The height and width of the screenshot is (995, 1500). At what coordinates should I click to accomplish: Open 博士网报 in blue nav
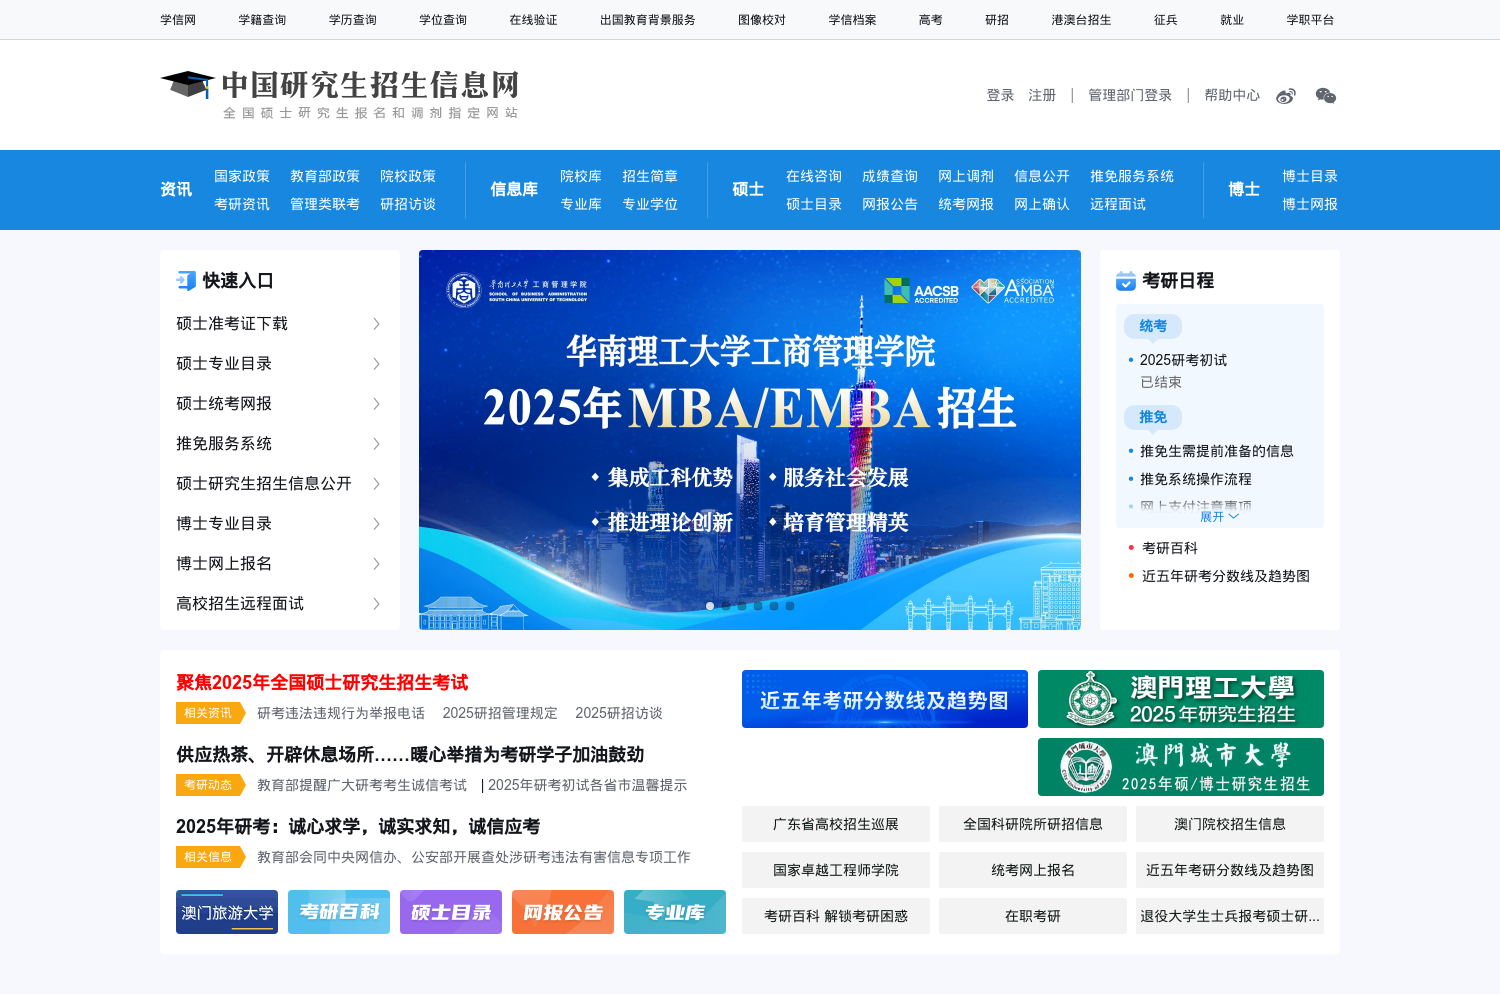point(1310,204)
